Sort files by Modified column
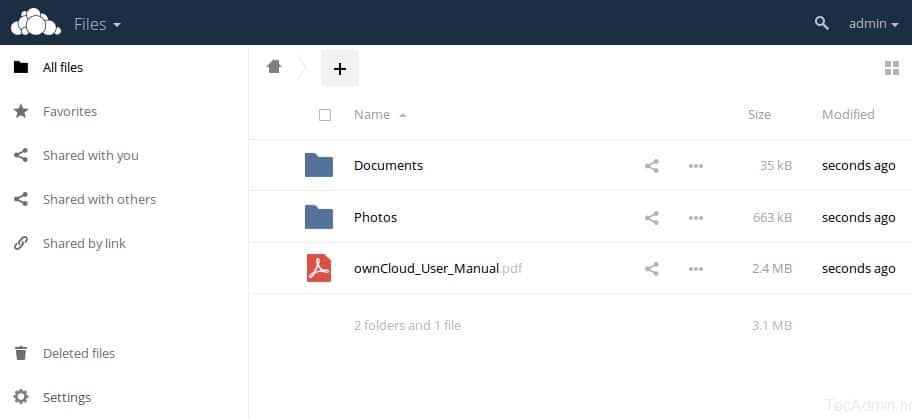The height and width of the screenshot is (419, 912). pyautogui.click(x=848, y=115)
